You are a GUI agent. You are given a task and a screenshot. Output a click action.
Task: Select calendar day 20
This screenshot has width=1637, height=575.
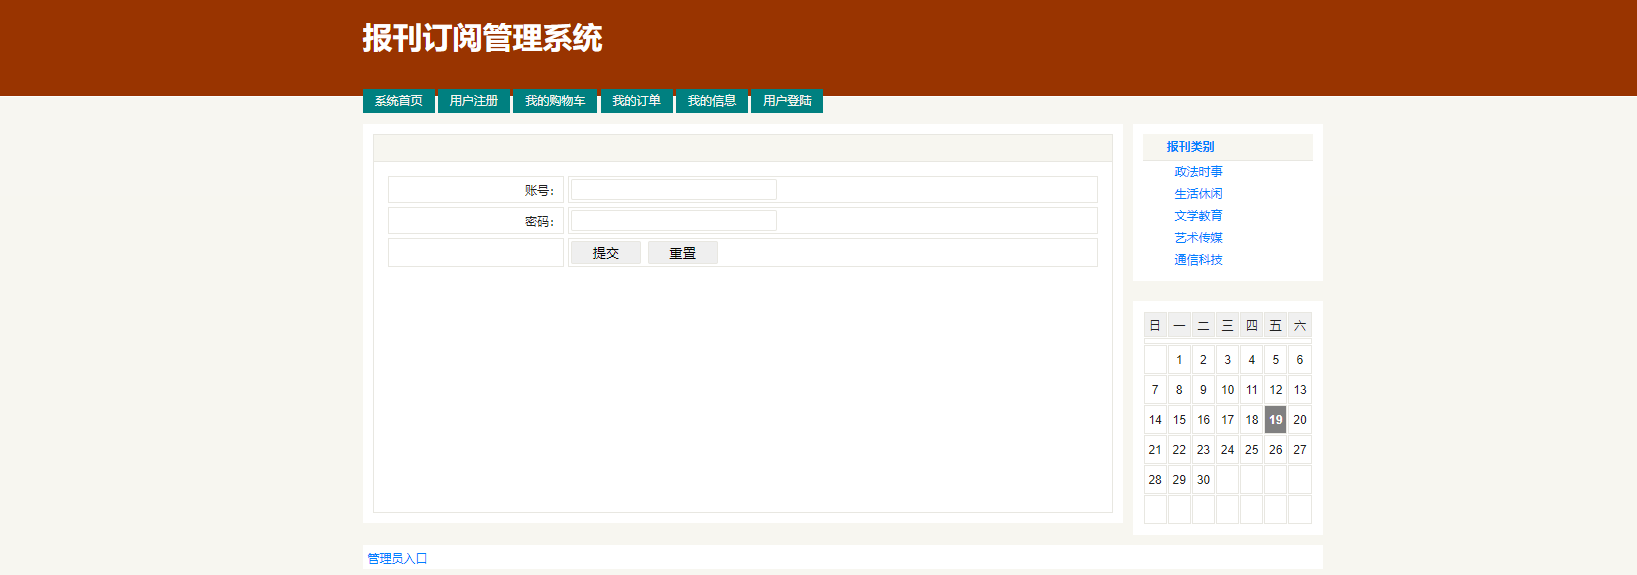pyautogui.click(x=1300, y=420)
